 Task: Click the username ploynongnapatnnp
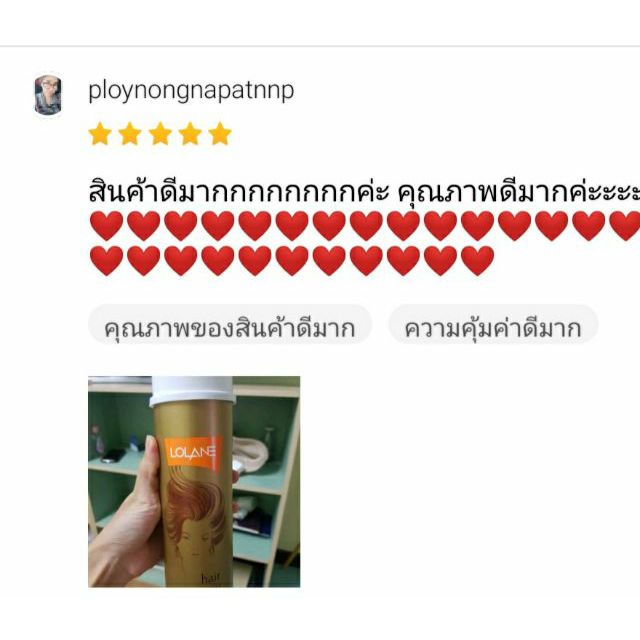coord(191,91)
